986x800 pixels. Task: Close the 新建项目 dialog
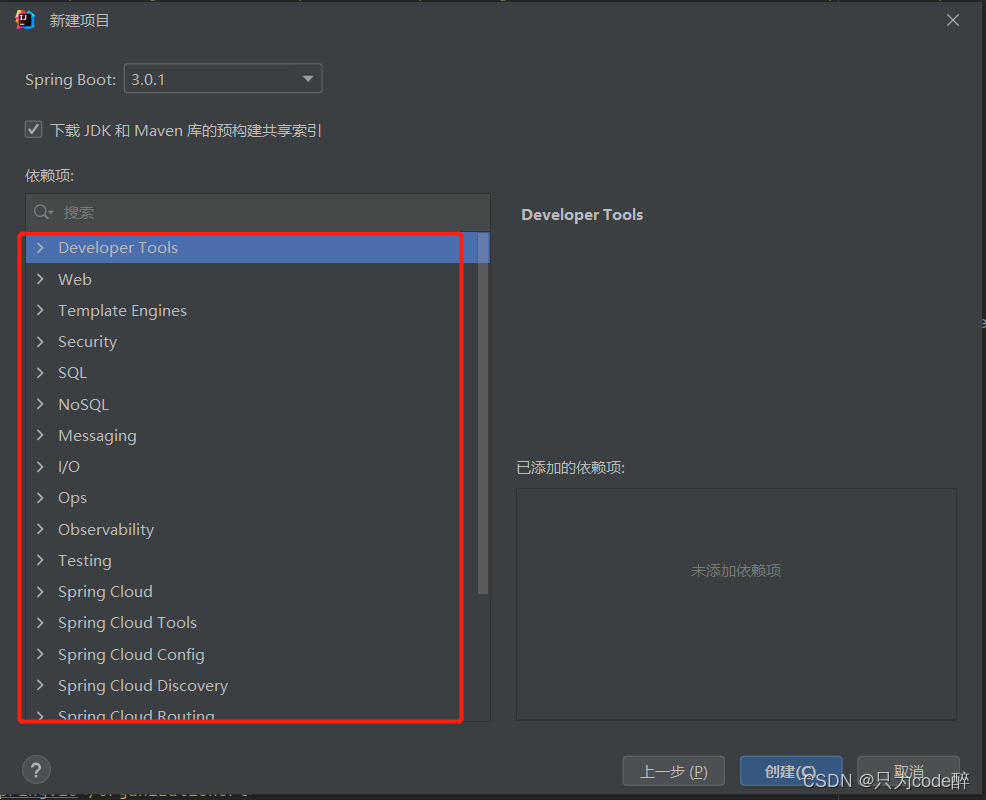[x=953, y=20]
